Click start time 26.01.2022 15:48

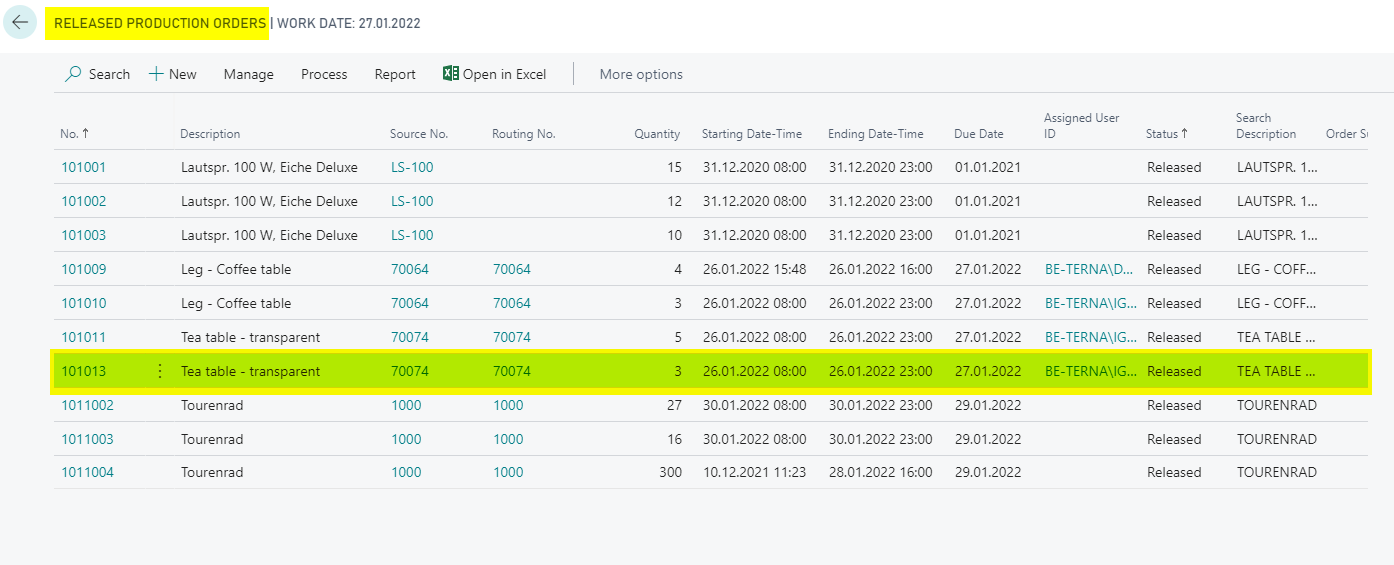click(754, 269)
